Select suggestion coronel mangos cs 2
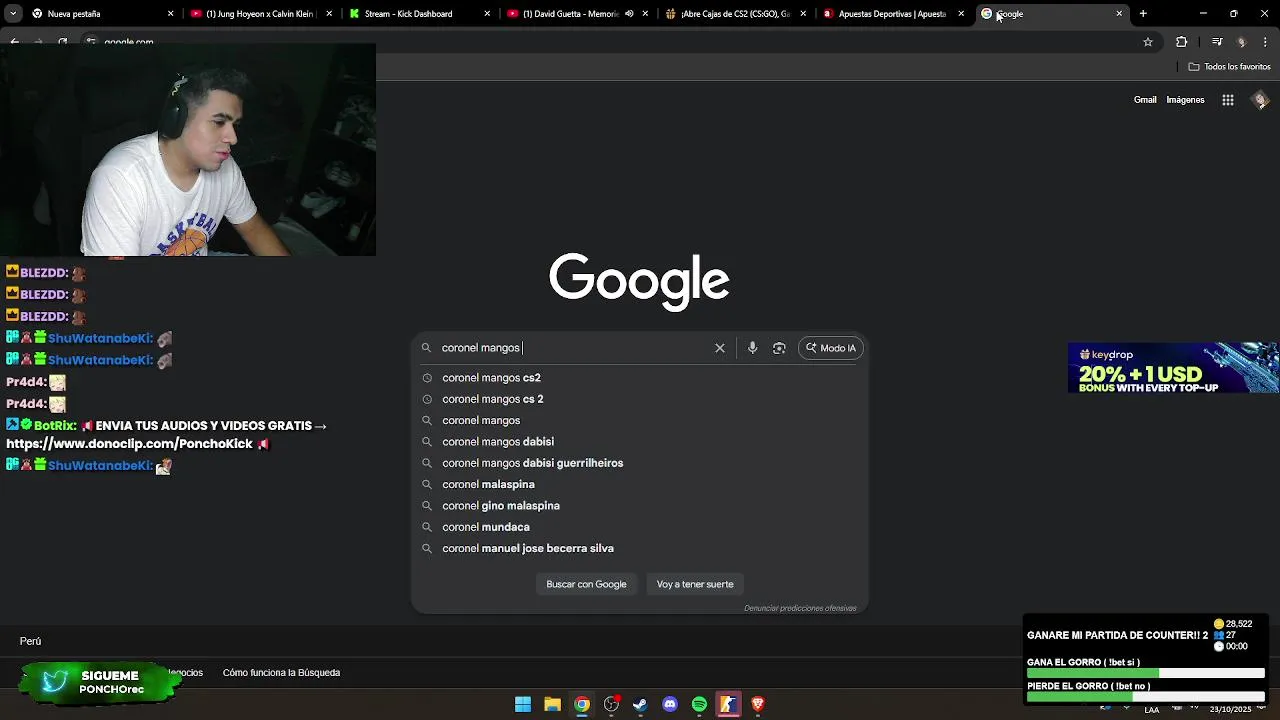The height and width of the screenshot is (720, 1280). pos(640,399)
